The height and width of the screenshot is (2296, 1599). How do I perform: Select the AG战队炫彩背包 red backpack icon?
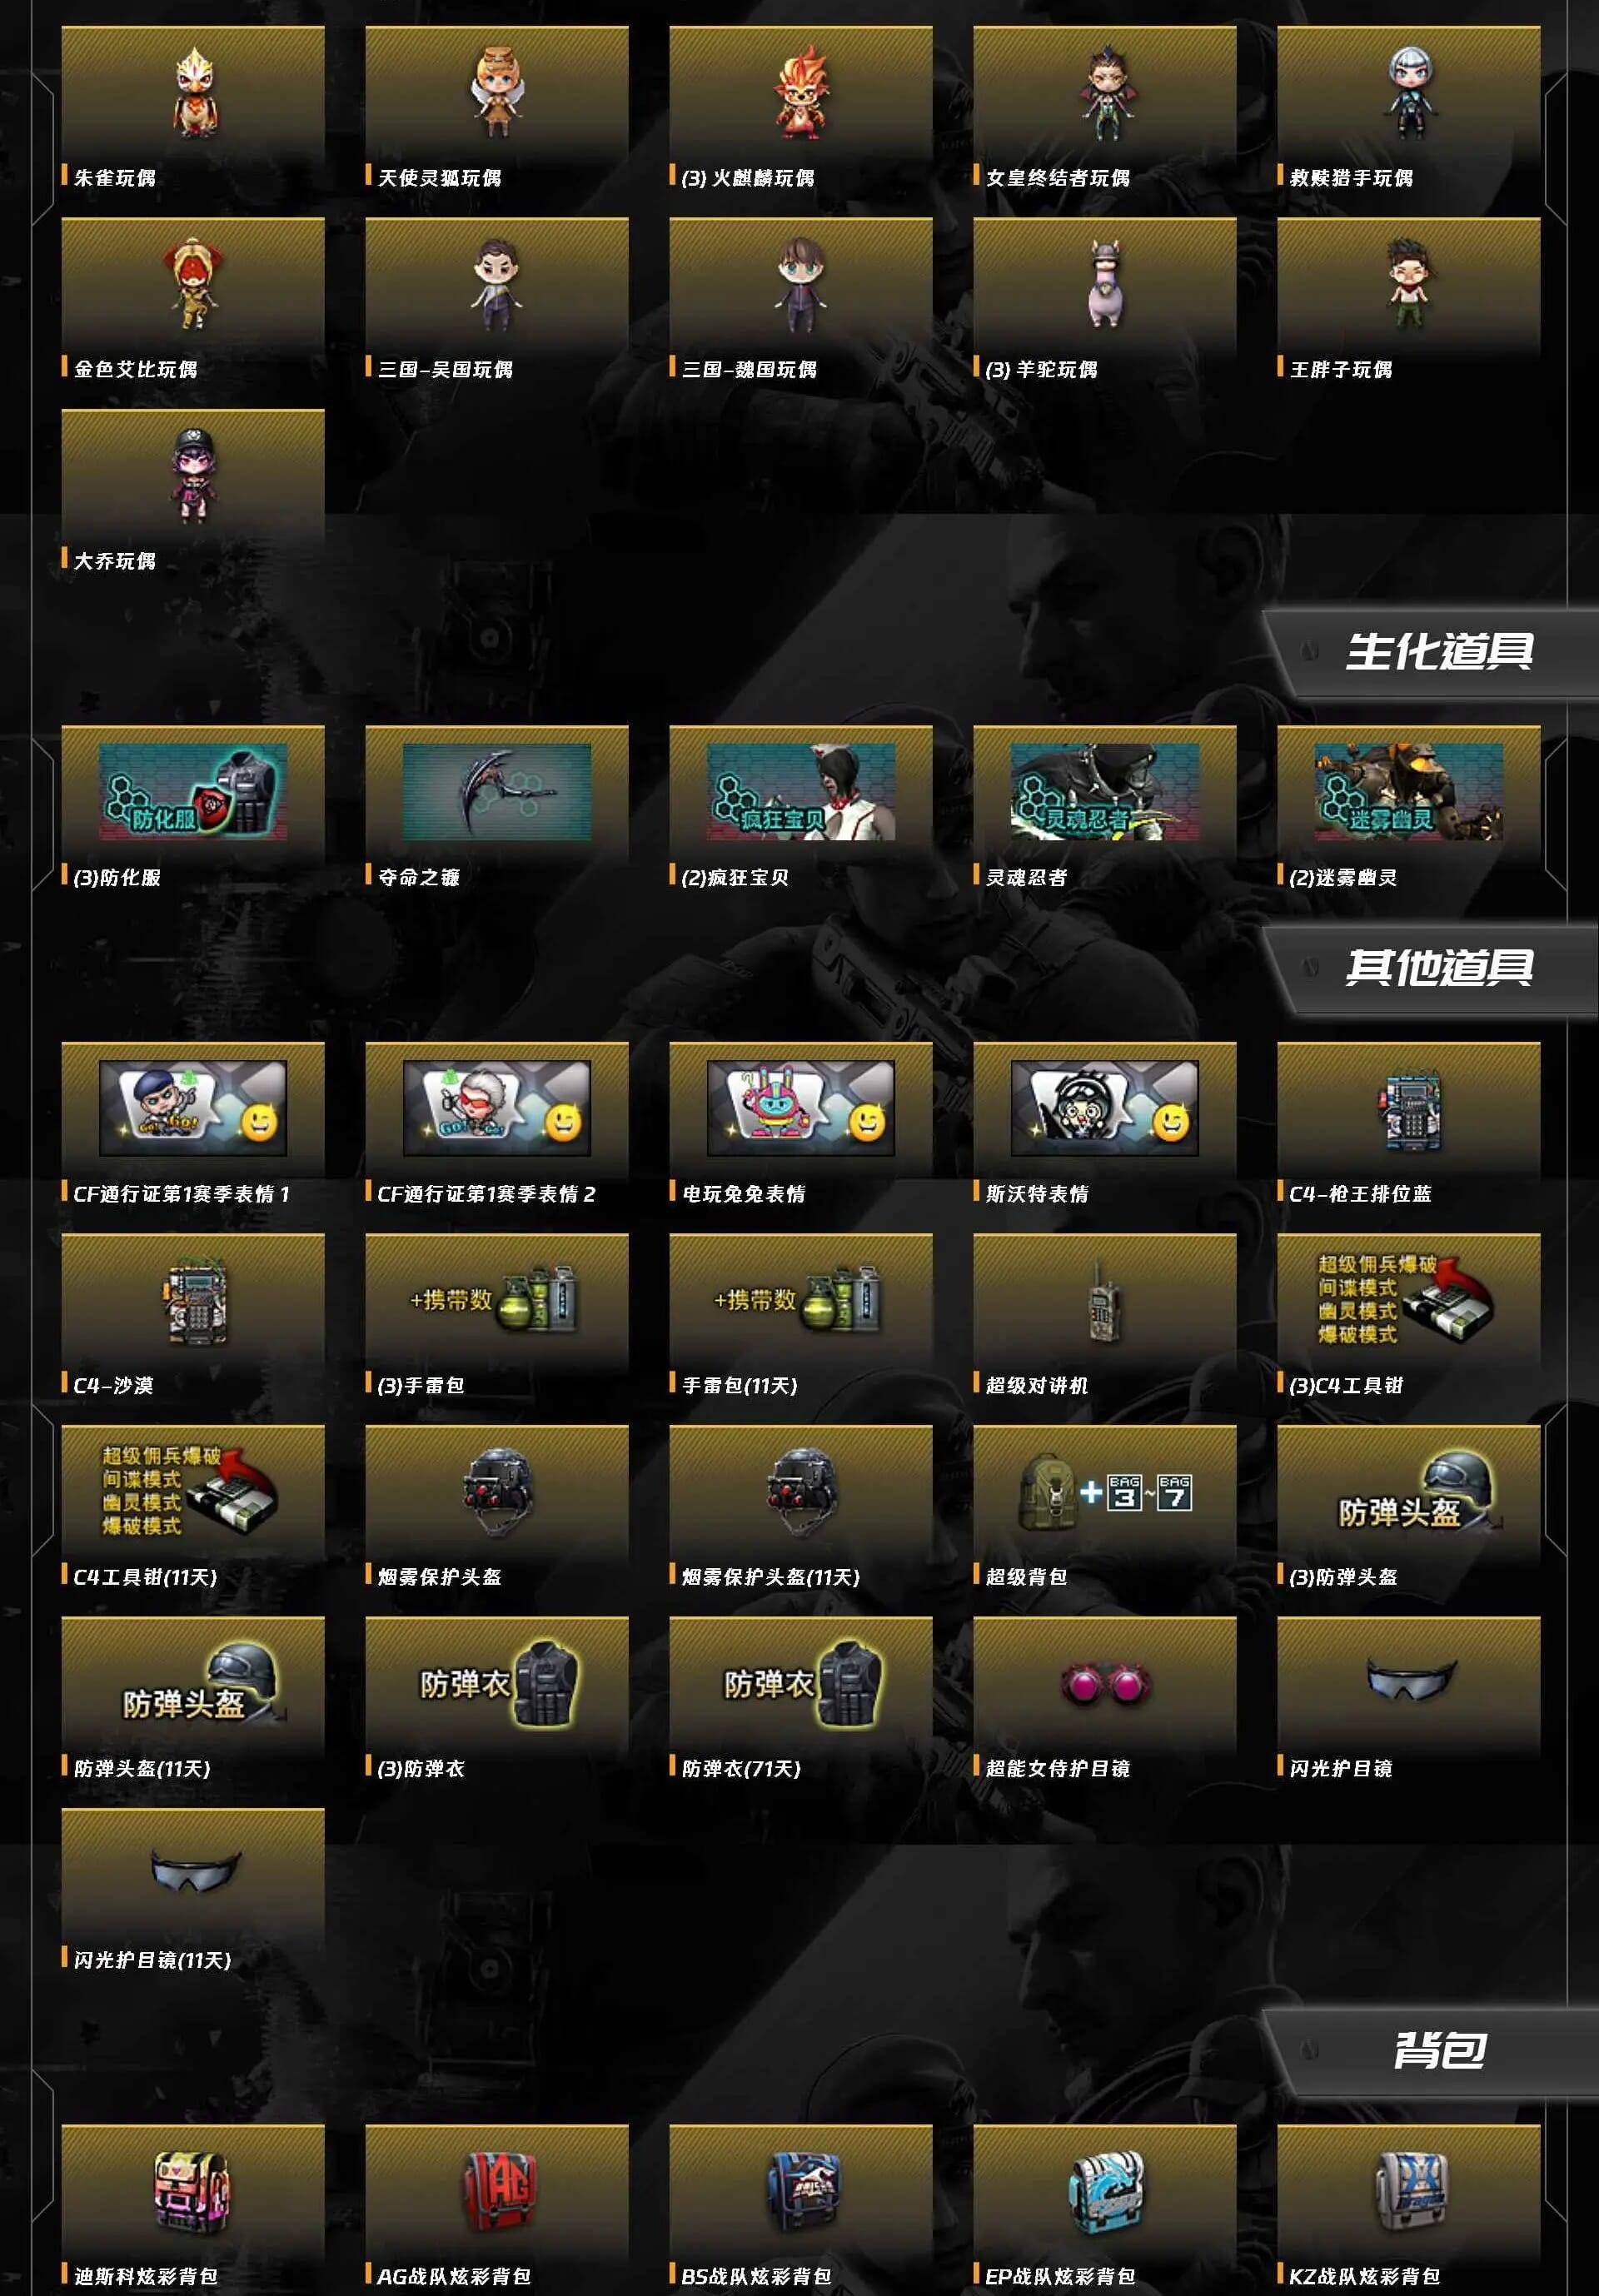click(x=499, y=2191)
